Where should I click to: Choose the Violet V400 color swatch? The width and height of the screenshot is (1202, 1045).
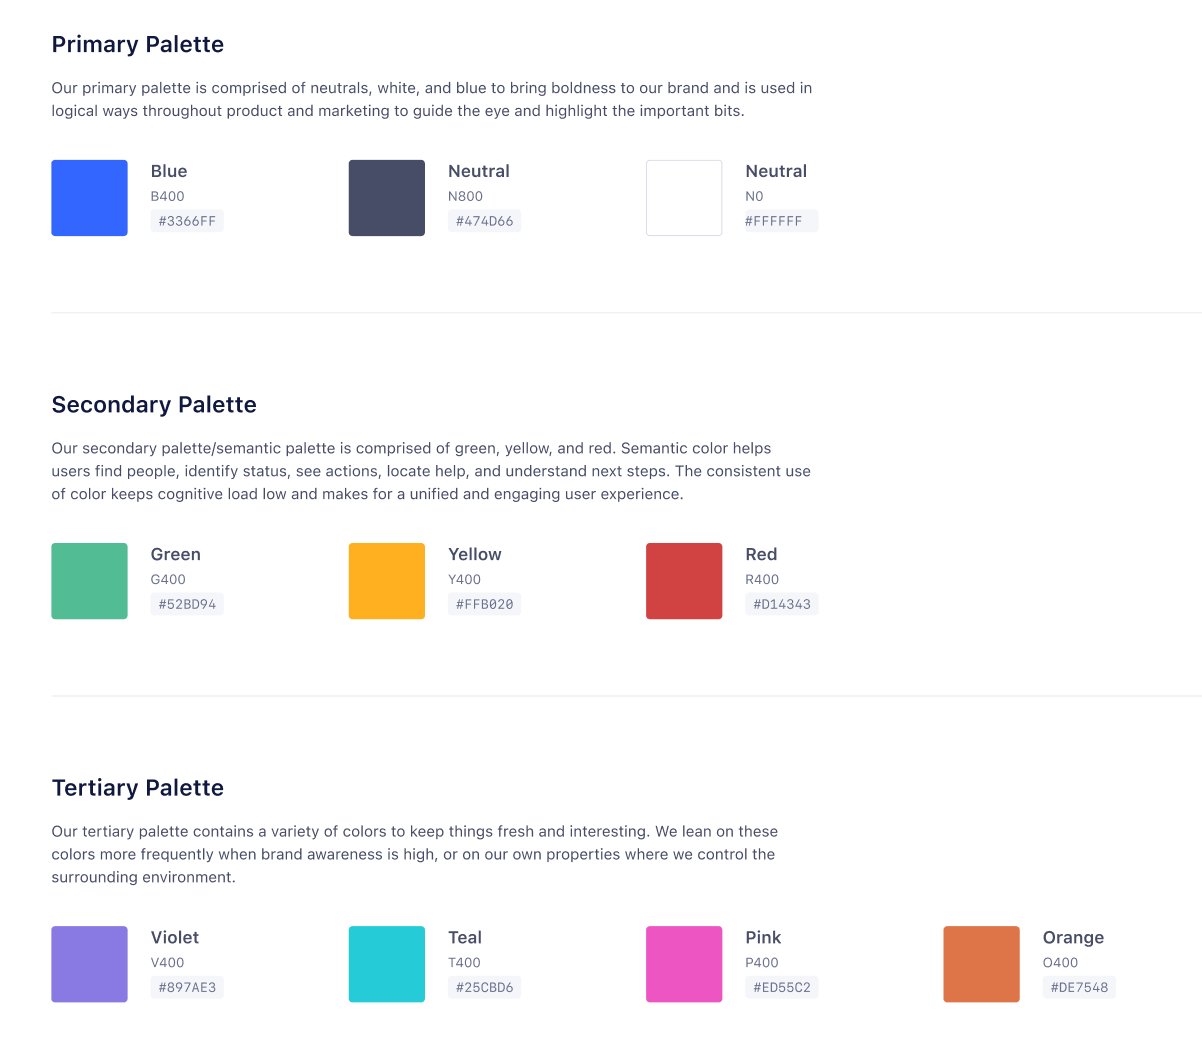pyautogui.click(x=89, y=964)
